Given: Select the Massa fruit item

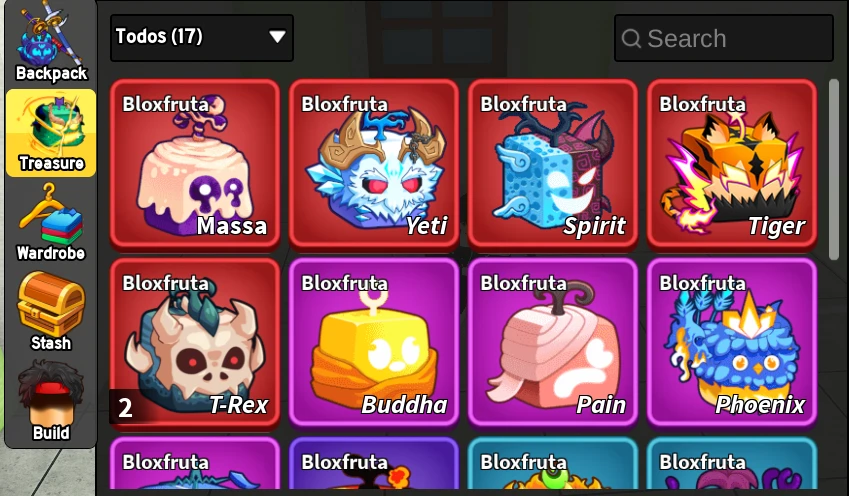Looking at the screenshot, I should pos(195,165).
